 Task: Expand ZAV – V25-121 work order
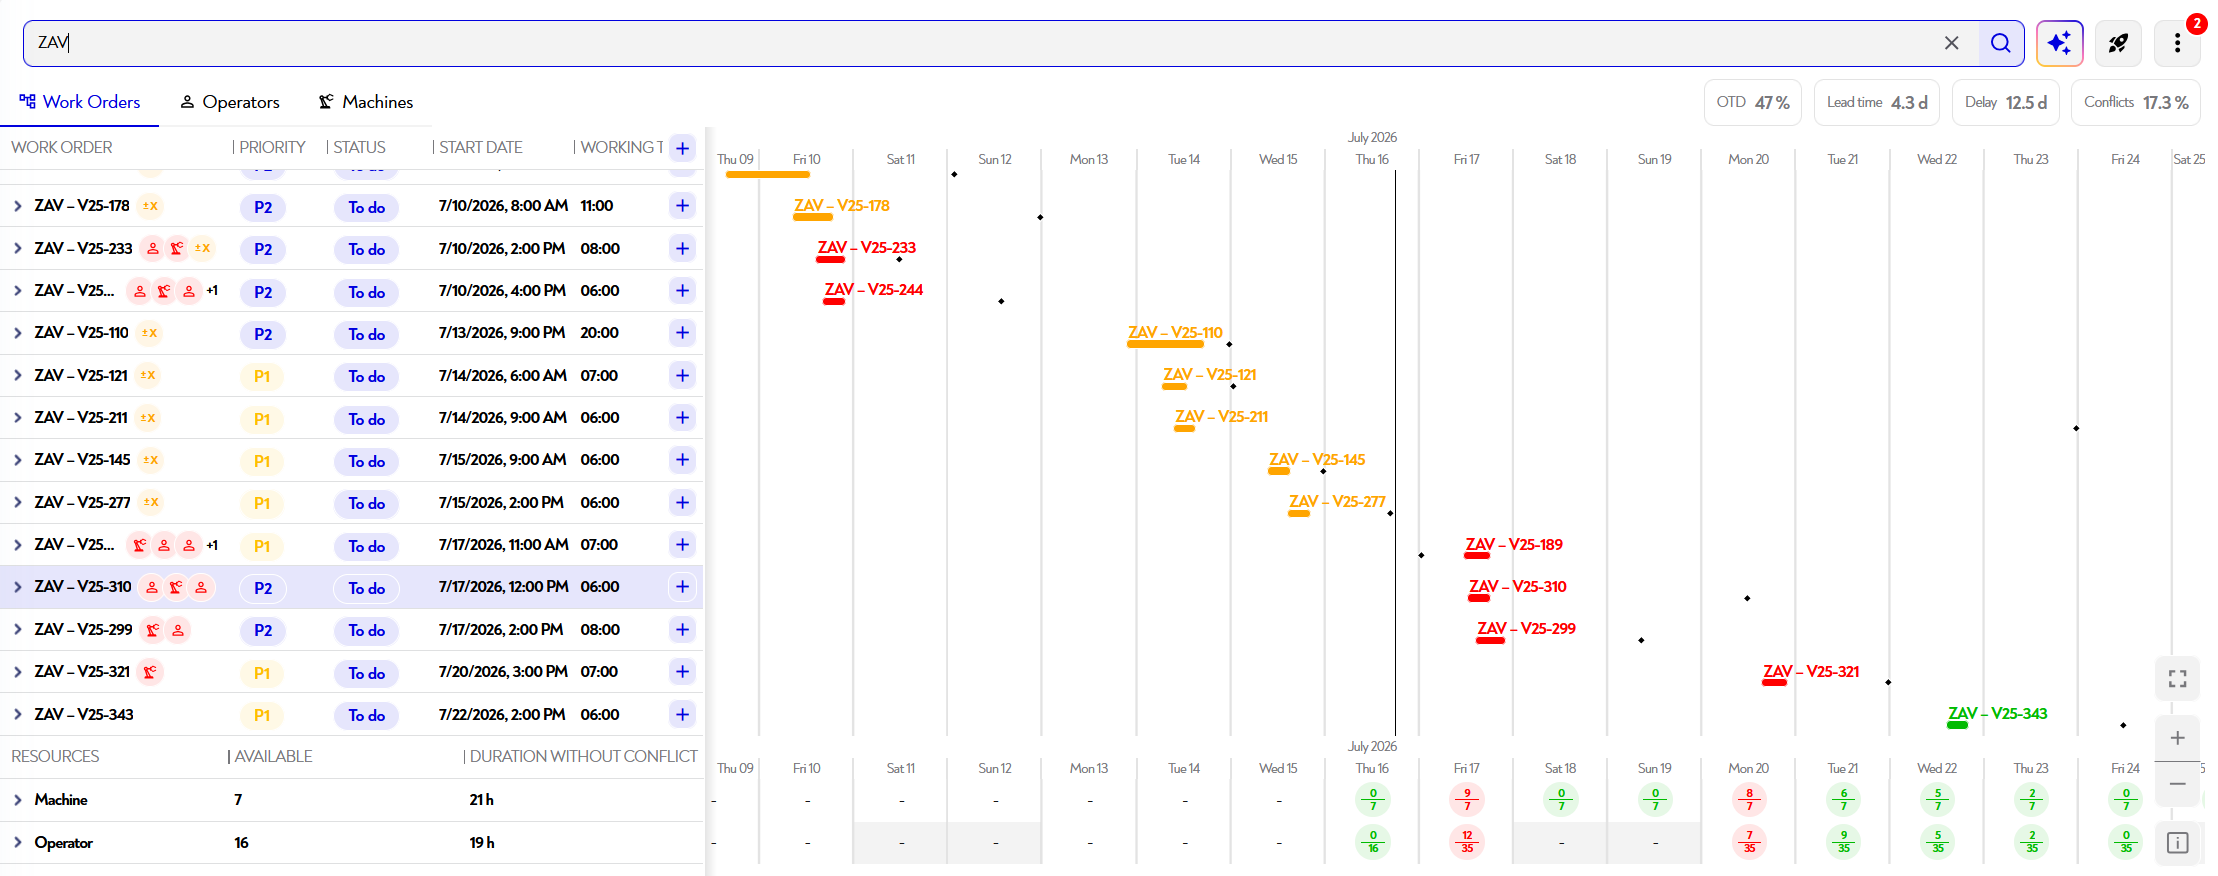point(18,375)
